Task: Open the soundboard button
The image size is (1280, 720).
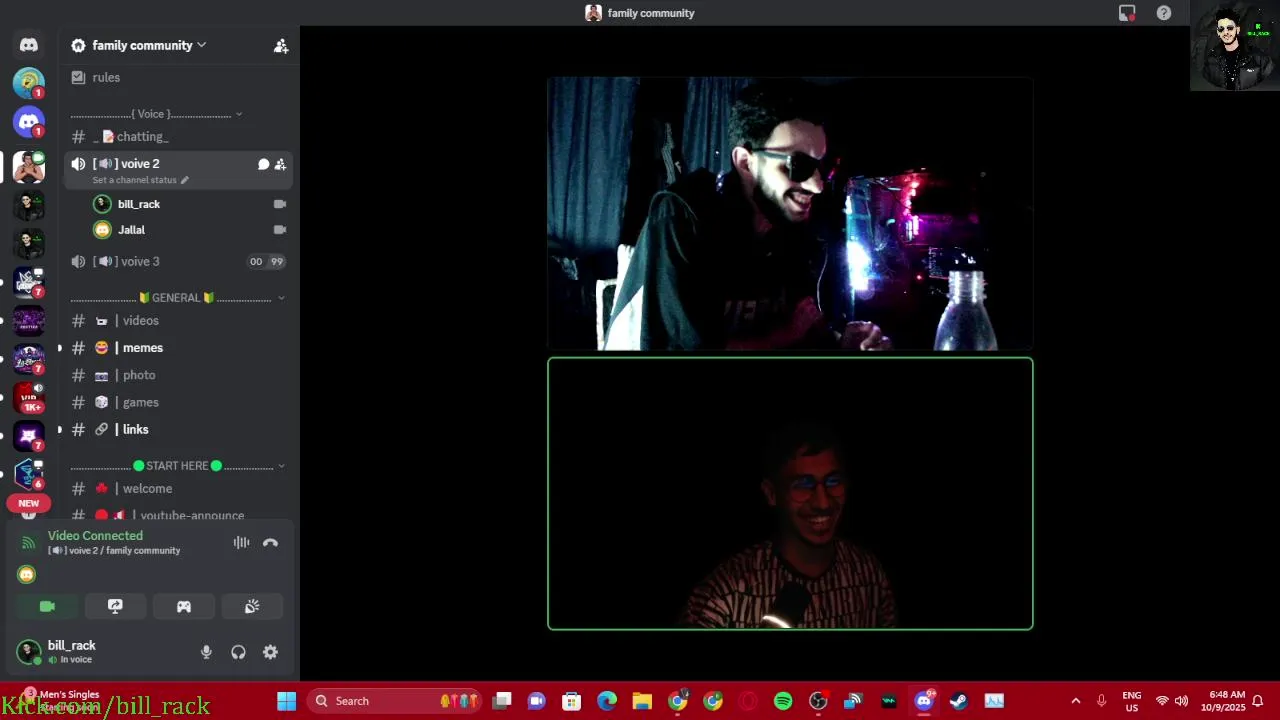Action: click(252, 606)
